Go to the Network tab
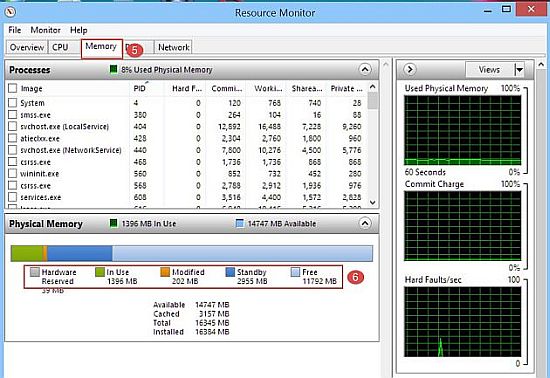 tap(174, 47)
